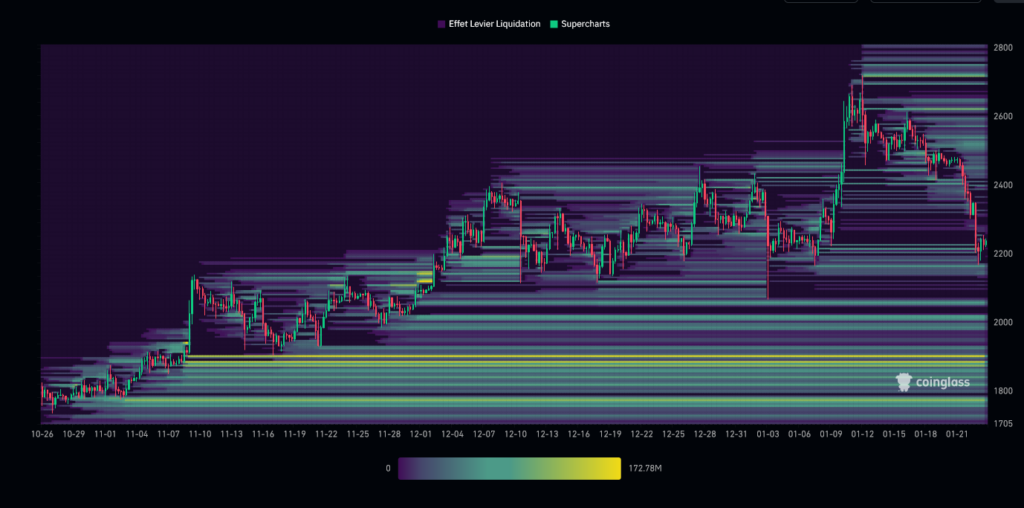Select the 12-04 date axis label

coord(453,434)
